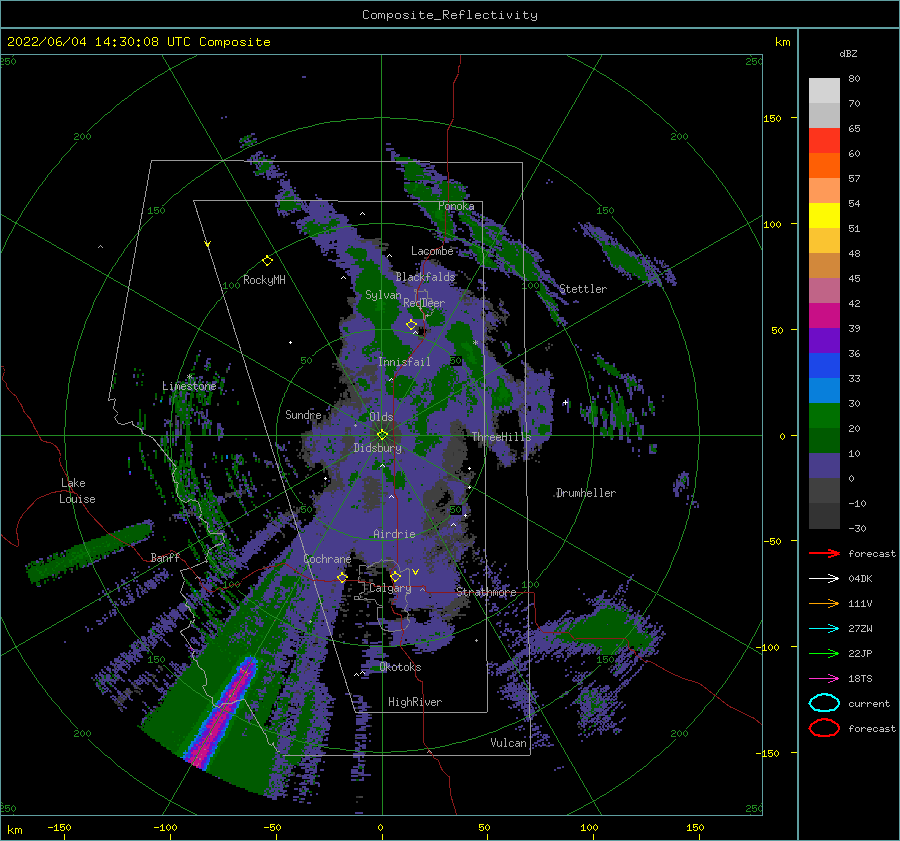The width and height of the screenshot is (900, 841).
Task: Click the yellow marker below Cochrane
Action: (x=342, y=577)
